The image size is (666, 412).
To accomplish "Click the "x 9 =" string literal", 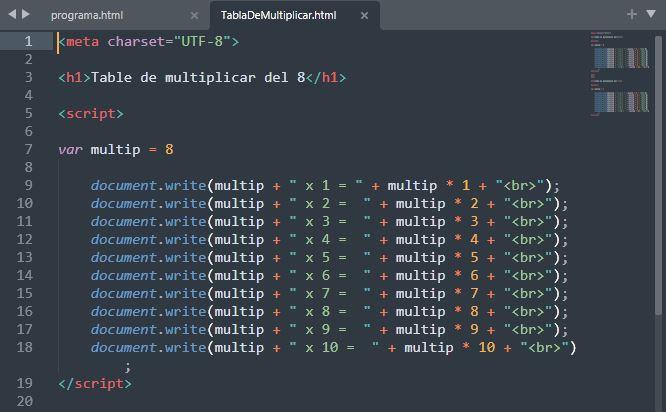I will click(330, 329).
